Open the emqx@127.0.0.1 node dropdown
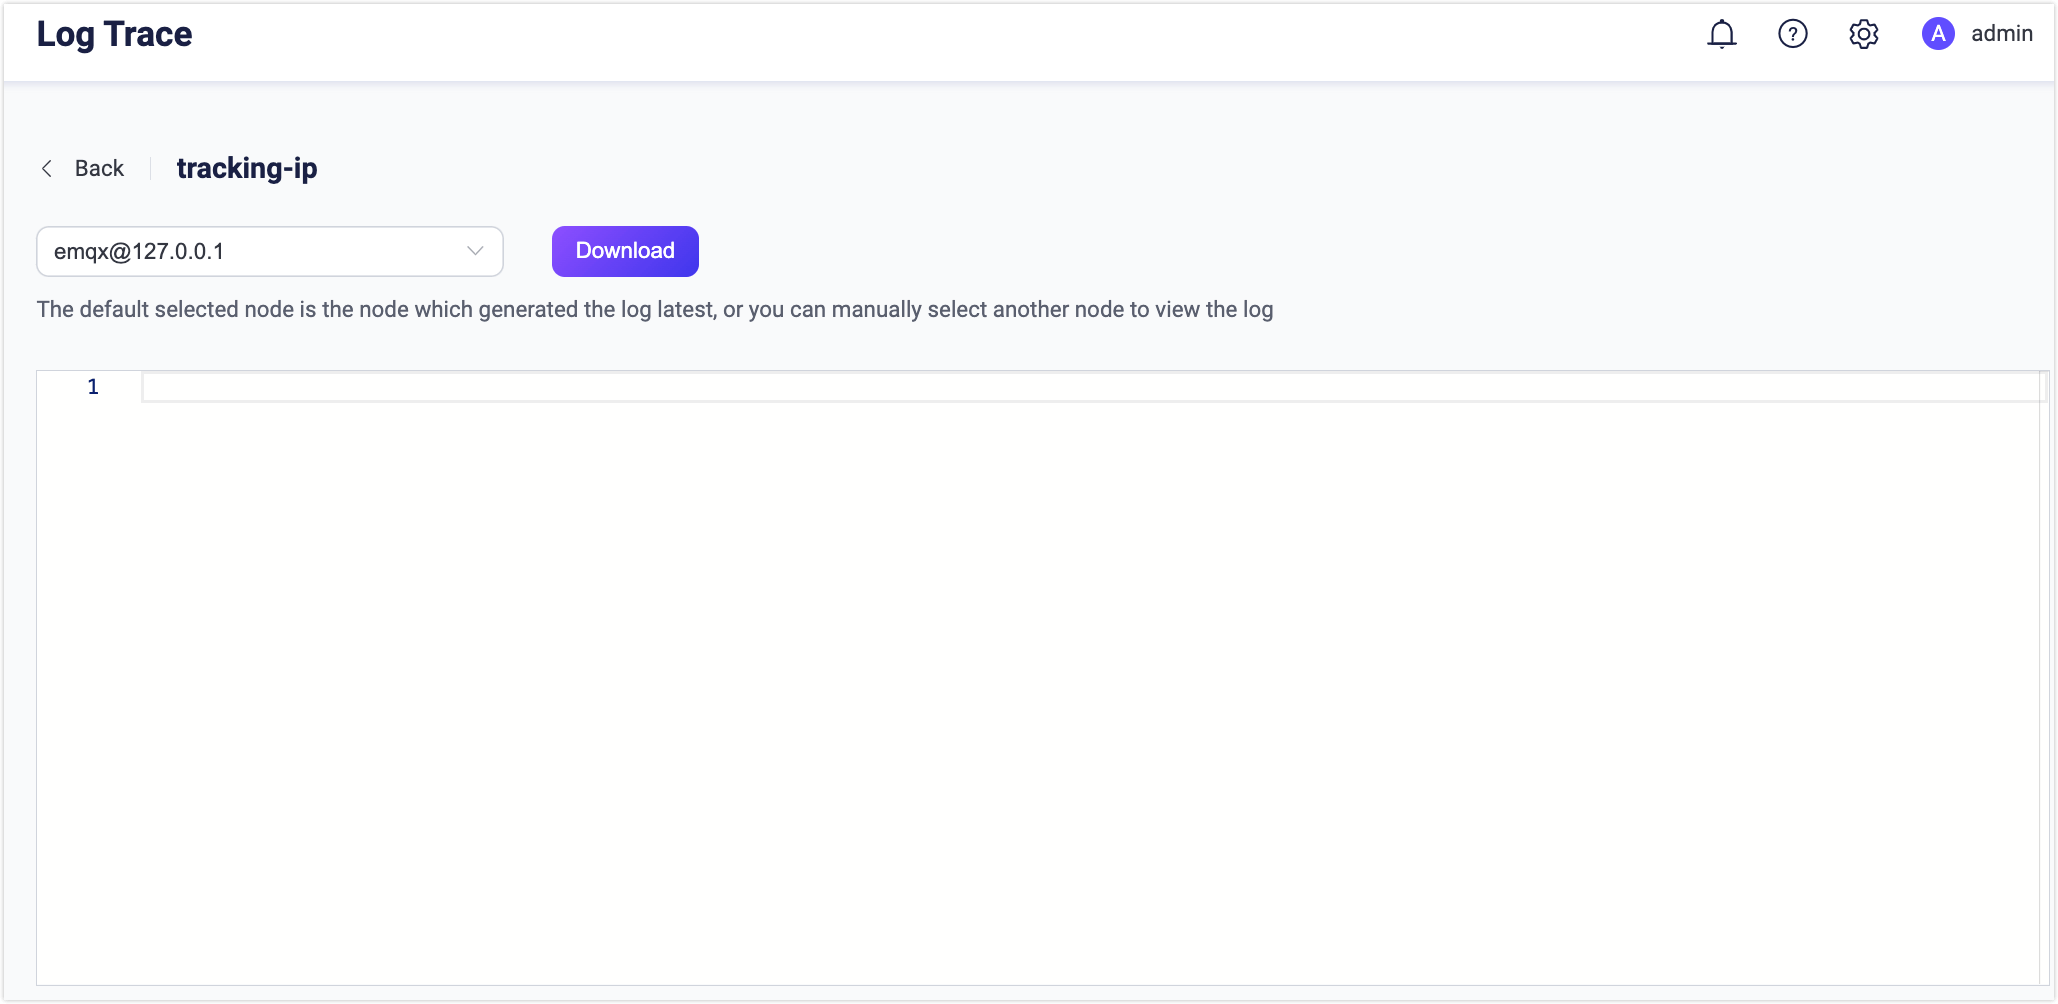 point(250,251)
